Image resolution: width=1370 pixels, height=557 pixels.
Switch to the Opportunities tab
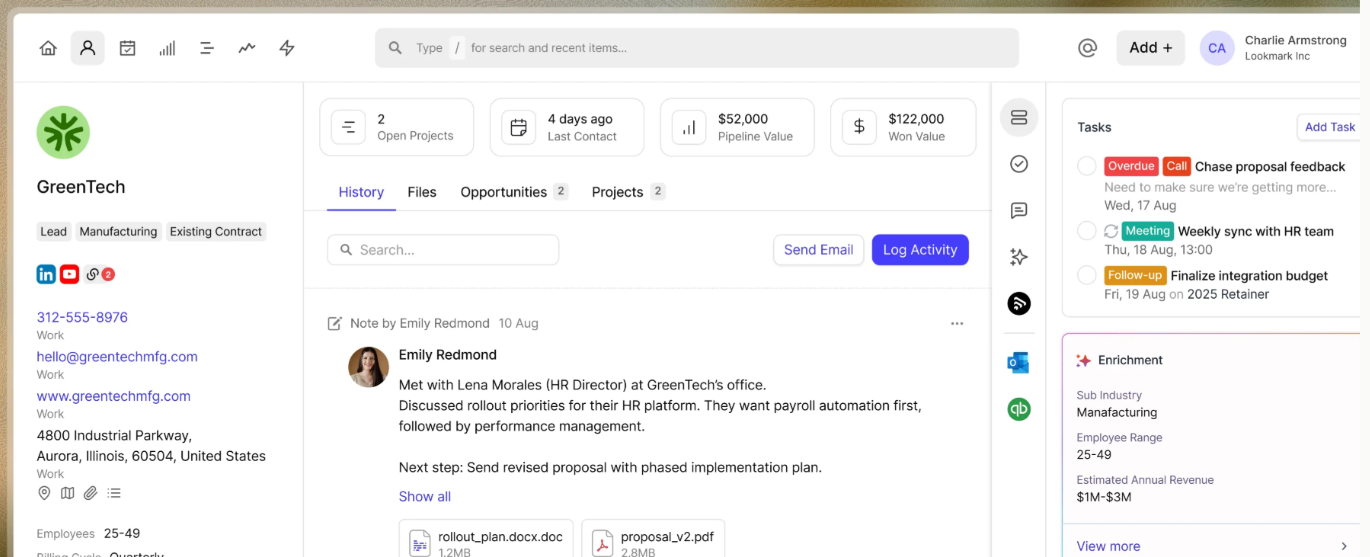(x=514, y=192)
